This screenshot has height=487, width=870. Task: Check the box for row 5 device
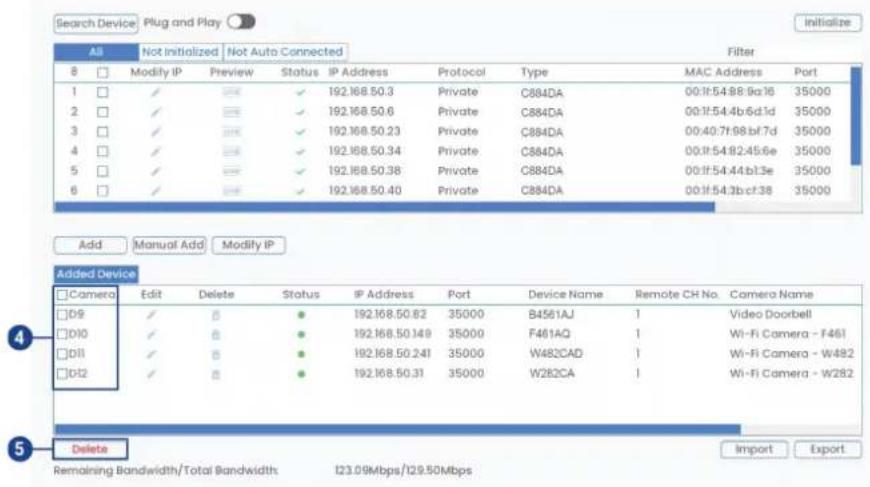click(x=103, y=171)
